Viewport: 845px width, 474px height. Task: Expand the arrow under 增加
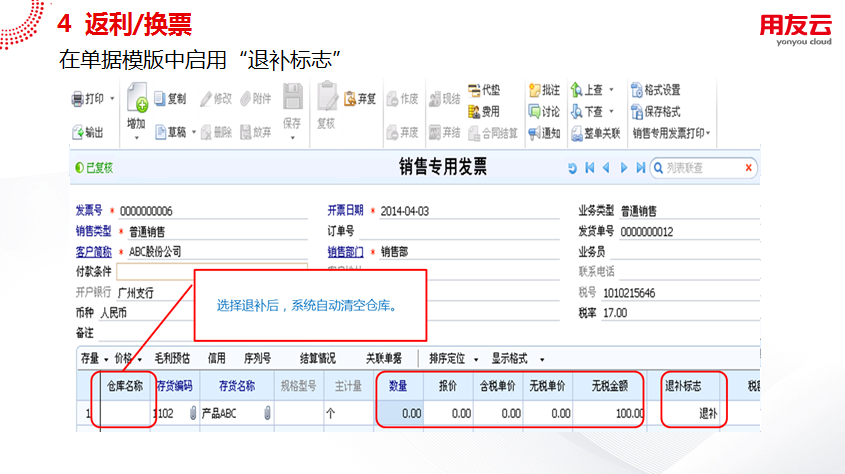[x=136, y=138]
